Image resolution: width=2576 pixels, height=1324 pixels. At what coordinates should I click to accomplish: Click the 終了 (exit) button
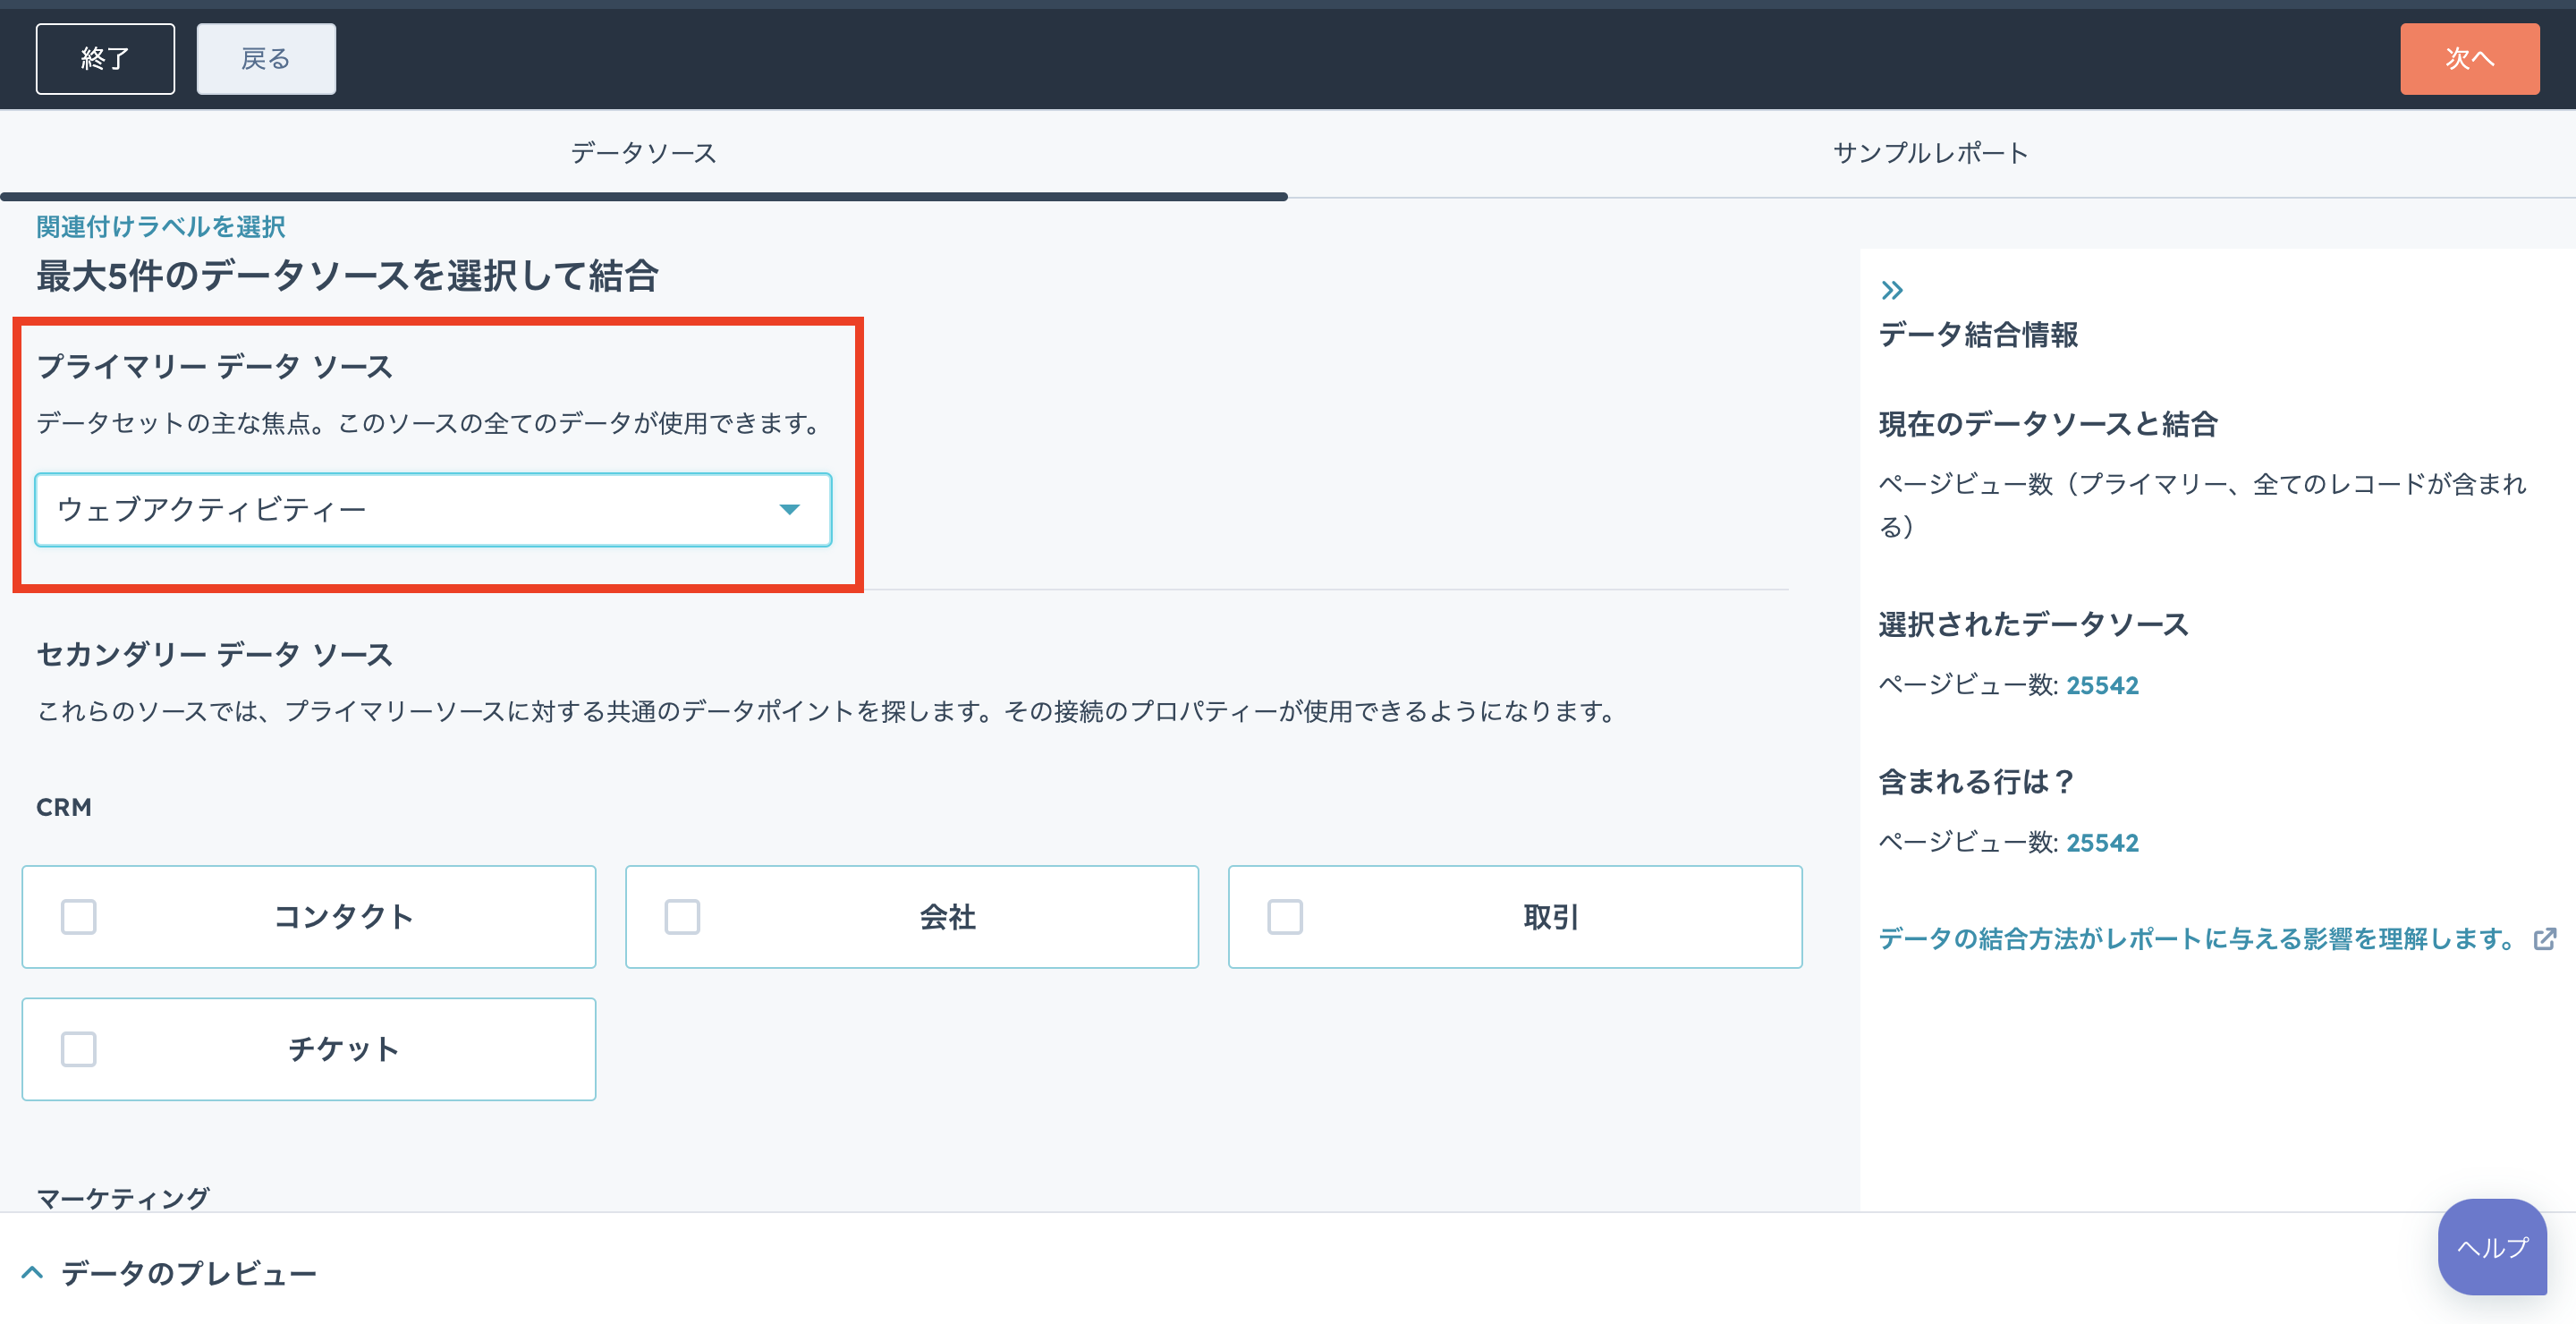(105, 59)
